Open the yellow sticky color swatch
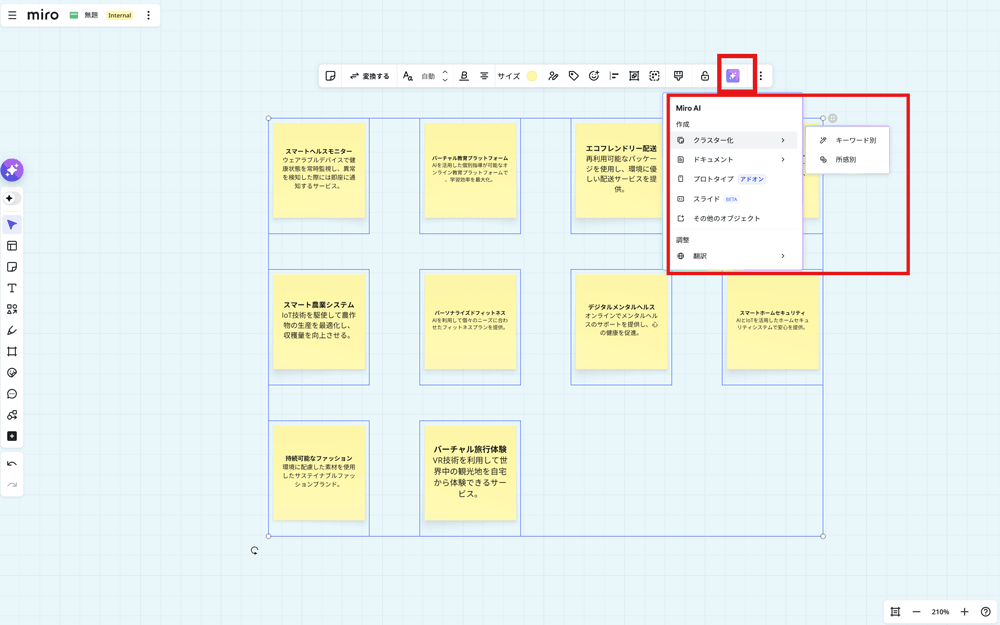Viewport: 1000px width, 625px height. tap(532, 76)
